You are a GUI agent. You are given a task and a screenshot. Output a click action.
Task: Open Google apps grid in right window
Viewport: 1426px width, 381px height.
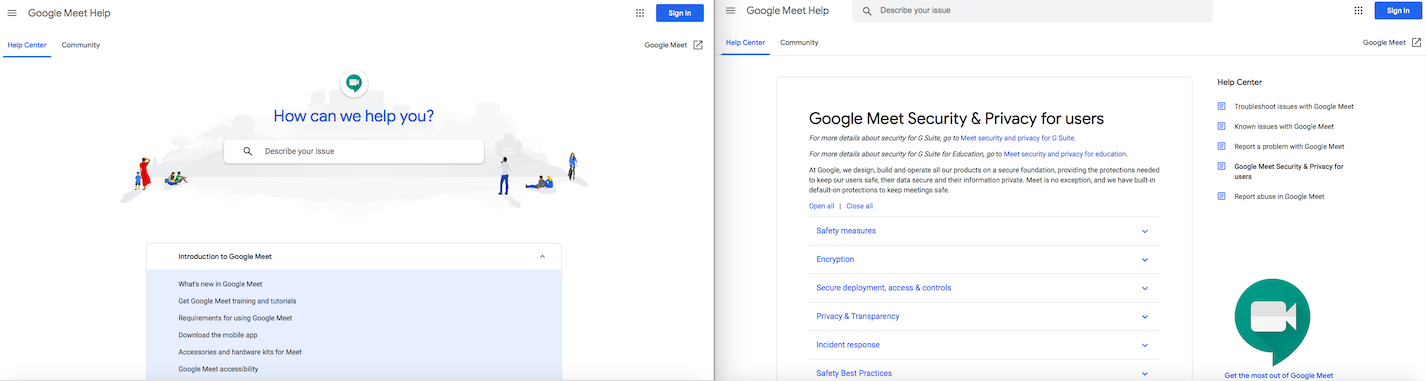coord(1358,11)
